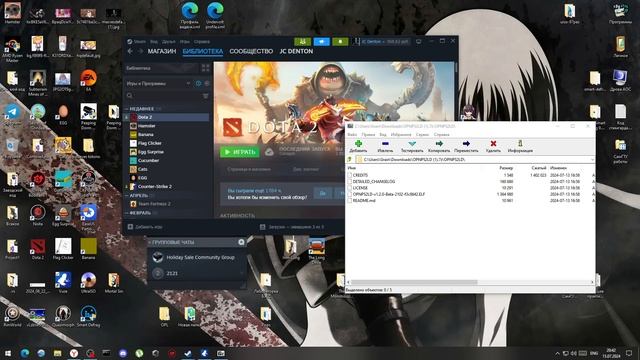Open Steam Cloud status icon beside ИГРАТЬ
This screenshot has height=360, width=640.
click(269, 152)
